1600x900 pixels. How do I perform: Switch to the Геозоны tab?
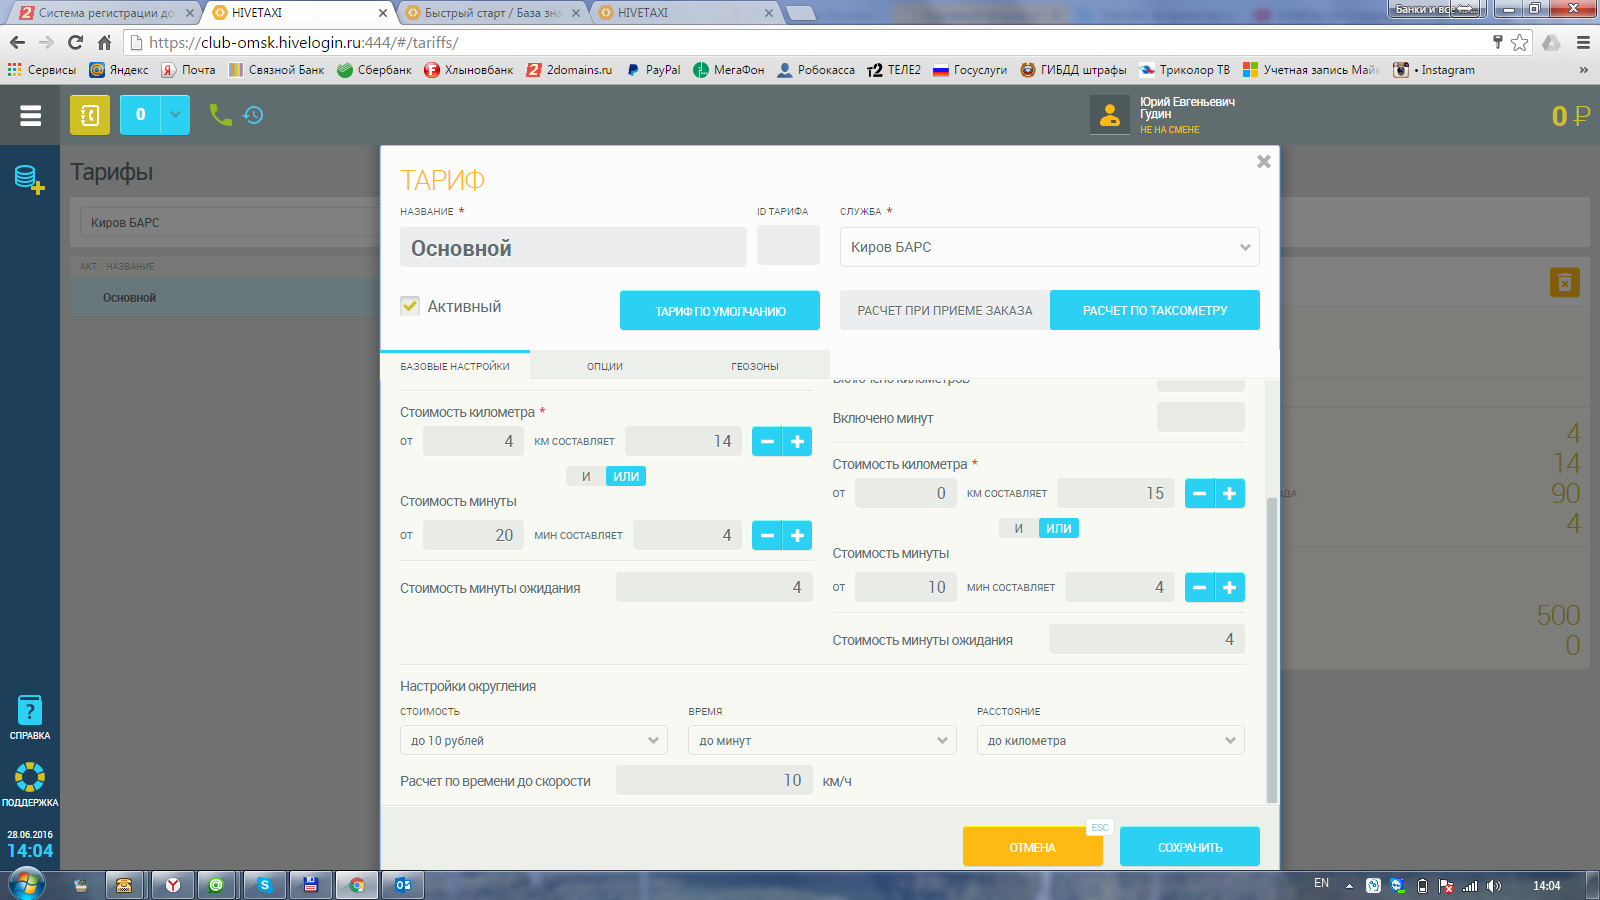(x=755, y=366)
